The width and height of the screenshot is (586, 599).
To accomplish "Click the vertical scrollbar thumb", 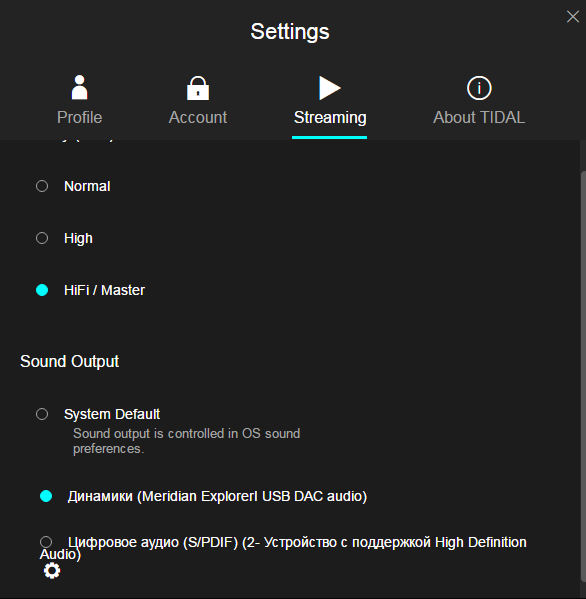I will tap(583, 376).
